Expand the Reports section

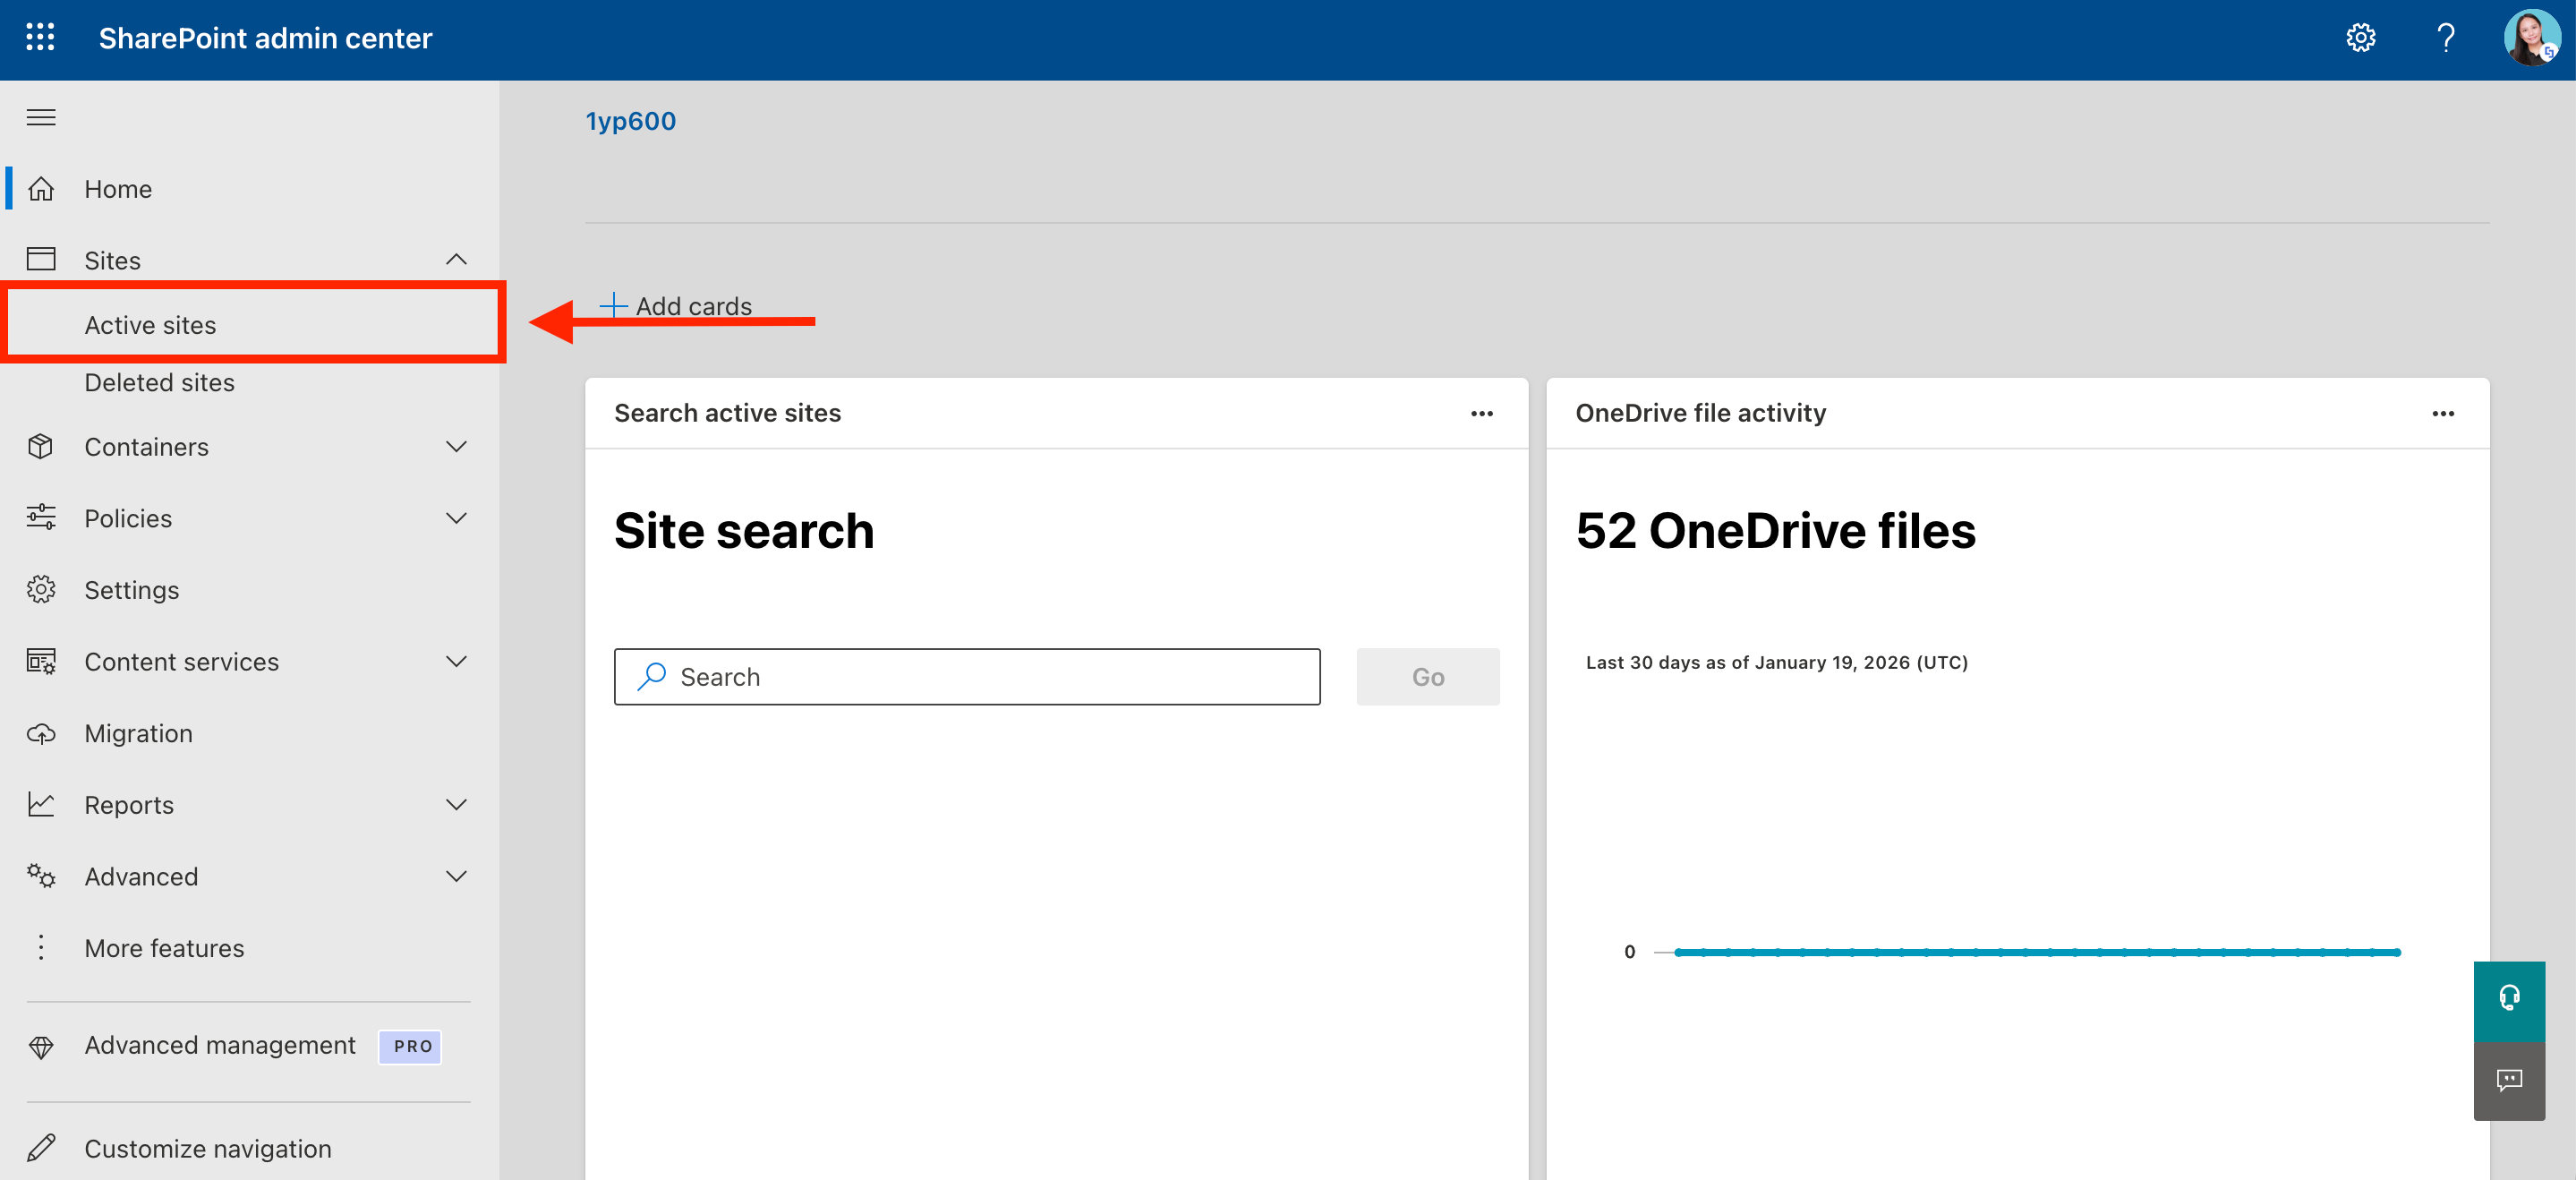tap(456, 805)
